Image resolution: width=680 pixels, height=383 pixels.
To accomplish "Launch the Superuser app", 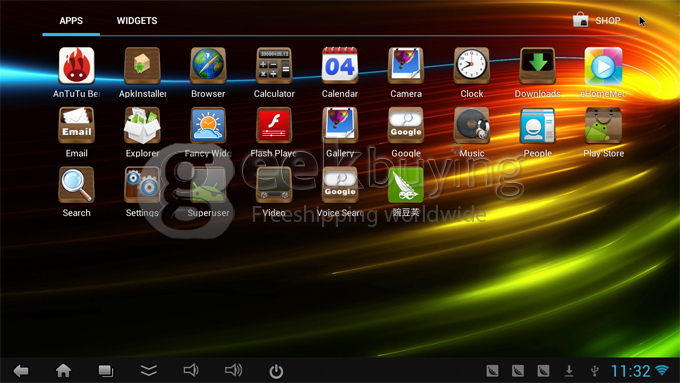I will (x=208, y=185).
